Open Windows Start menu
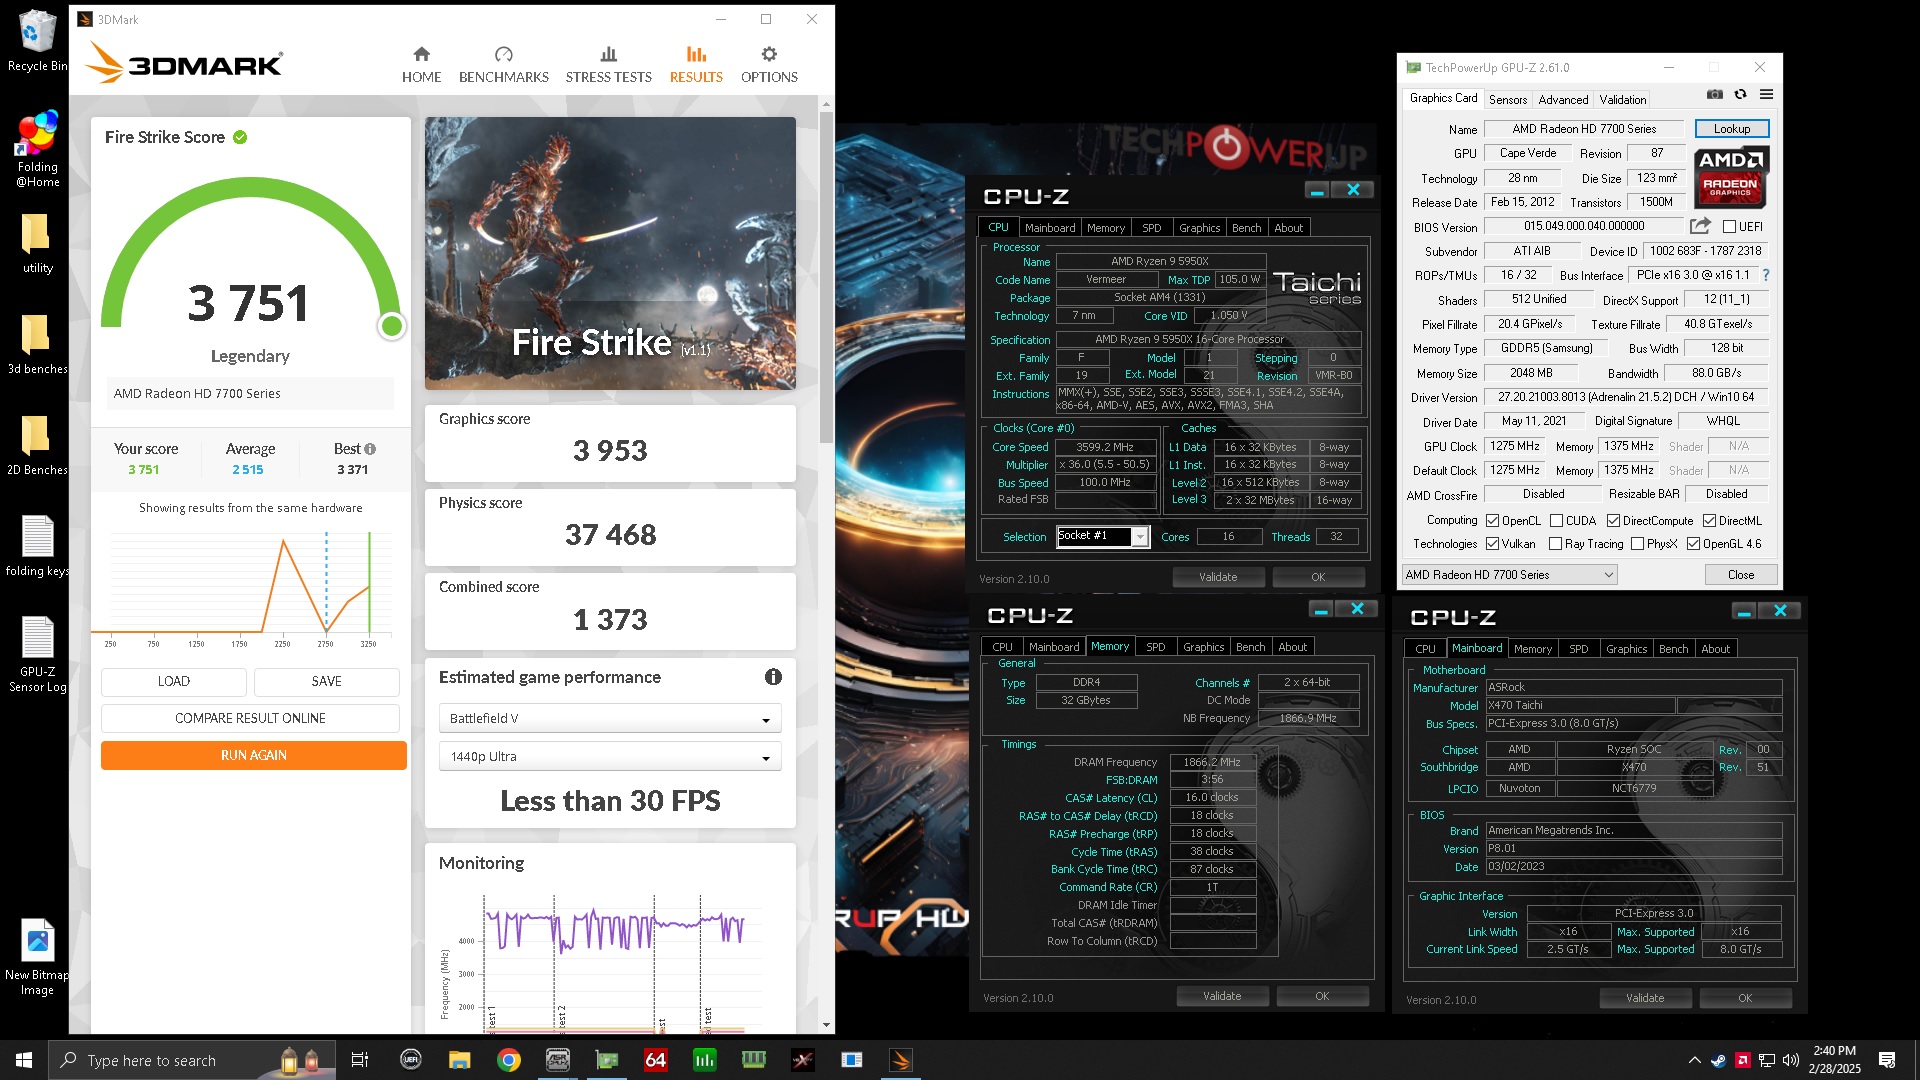 tap(24, 1060)
